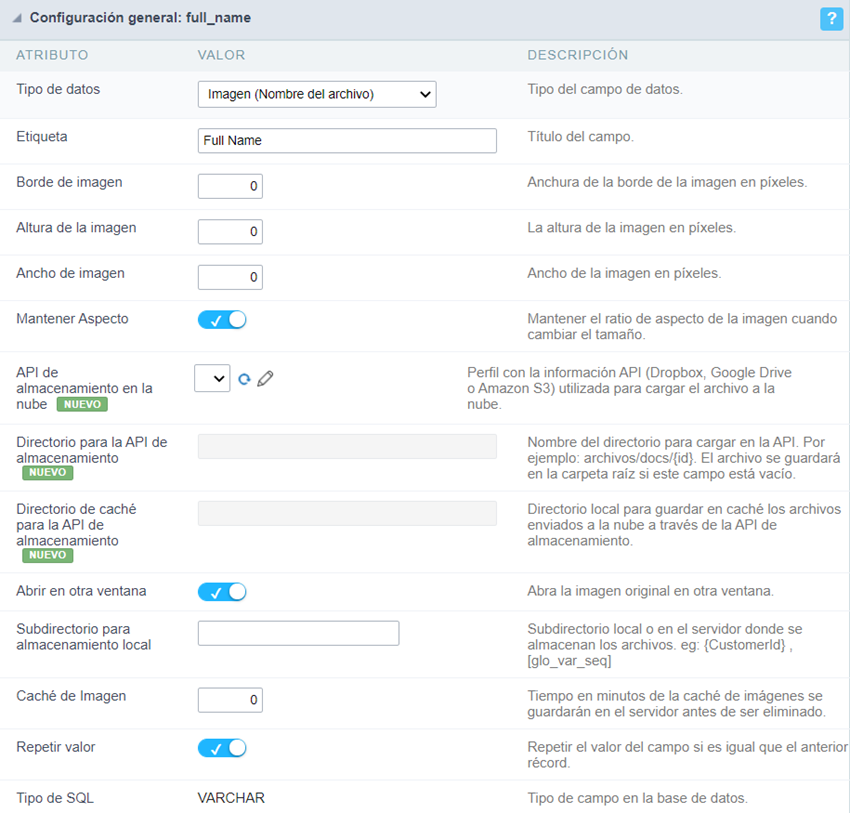Disable the Repetir valor switch
850x813 pixels.
[221, 747]
